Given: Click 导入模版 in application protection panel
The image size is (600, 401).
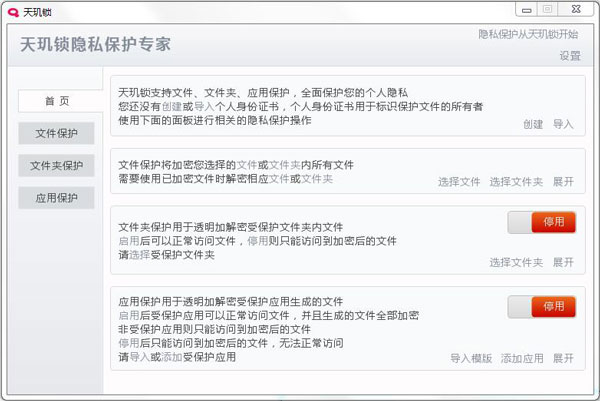Looking at the screenshot, I should 471,359.
